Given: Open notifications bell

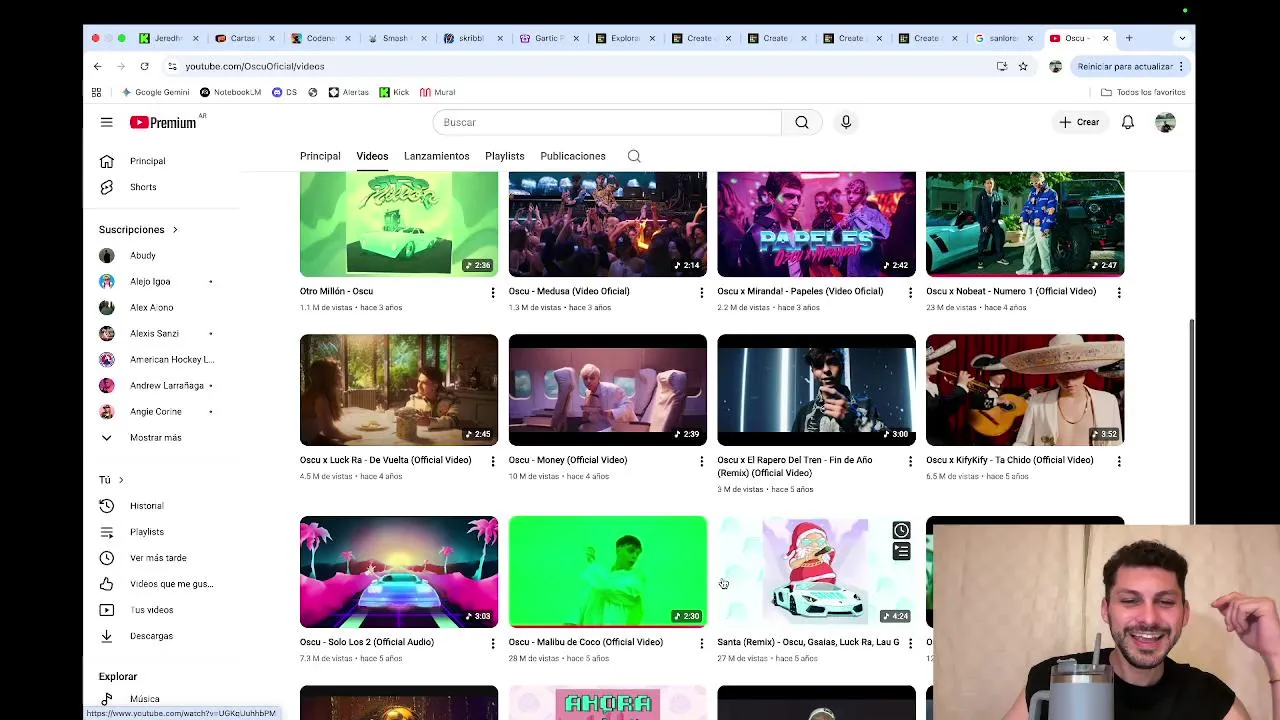Looking at the screenshot, I should pyautogui.click(x=1127, y=122).
